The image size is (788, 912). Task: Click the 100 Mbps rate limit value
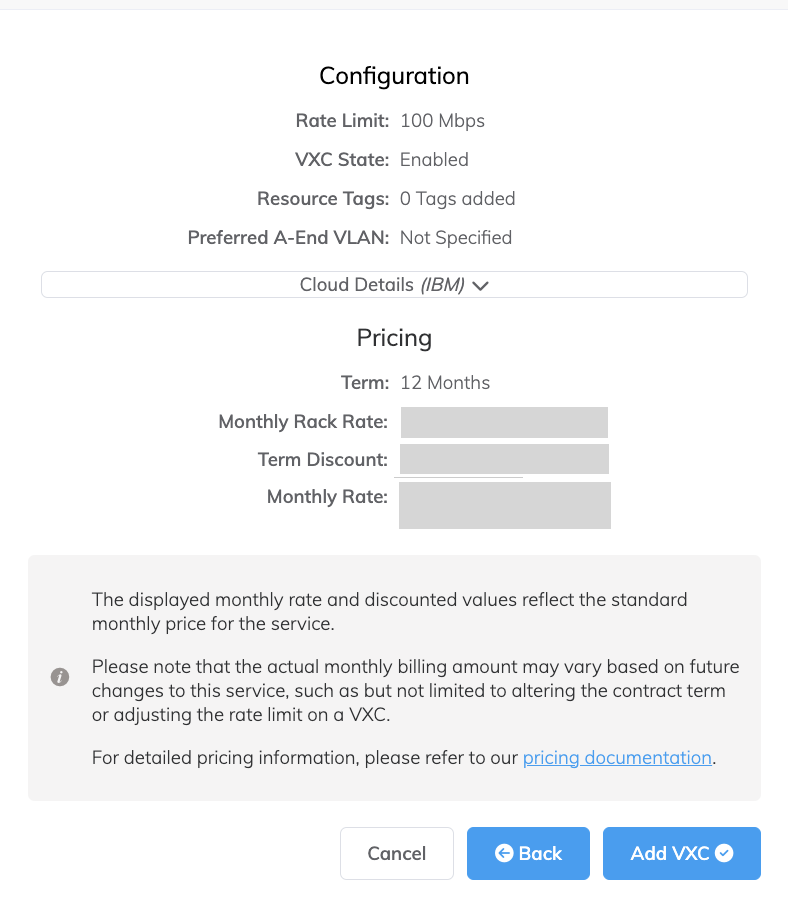point(442,121)
